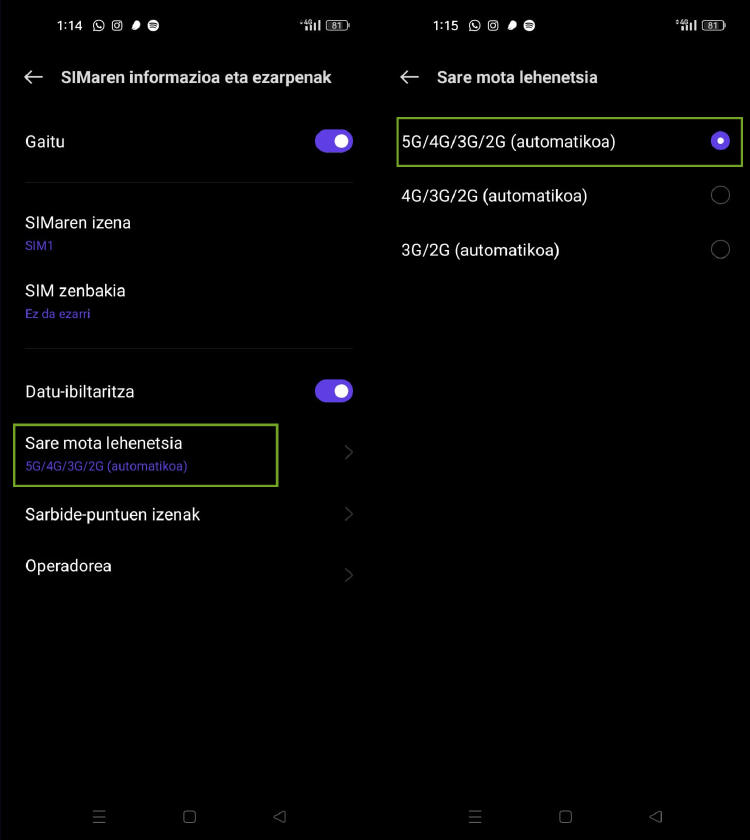Tap the back triangle in navigation bar
The width and height of the screenshot is (750, 840).
coord(279,816)
